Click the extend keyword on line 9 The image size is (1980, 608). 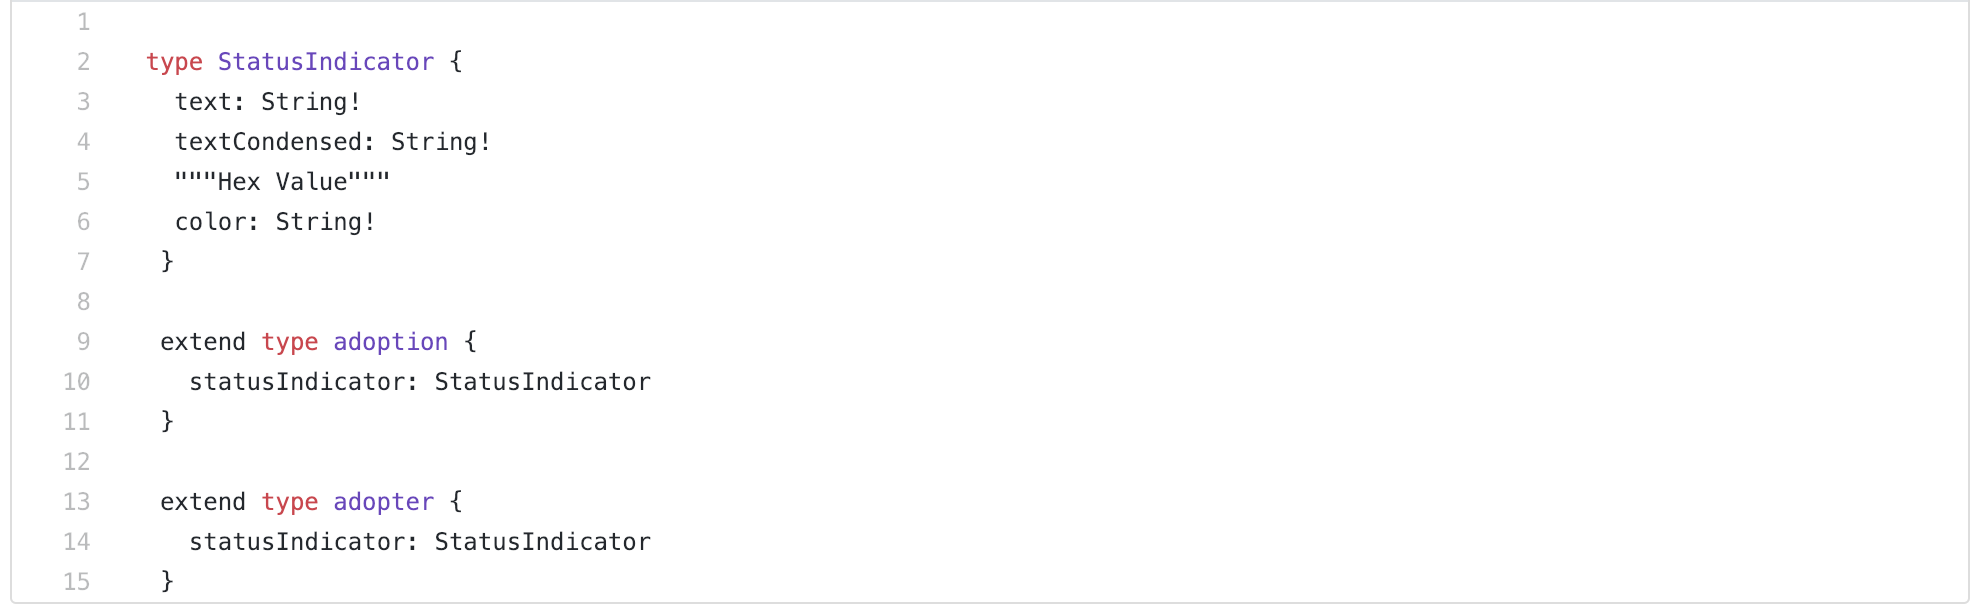coord(203,342)
